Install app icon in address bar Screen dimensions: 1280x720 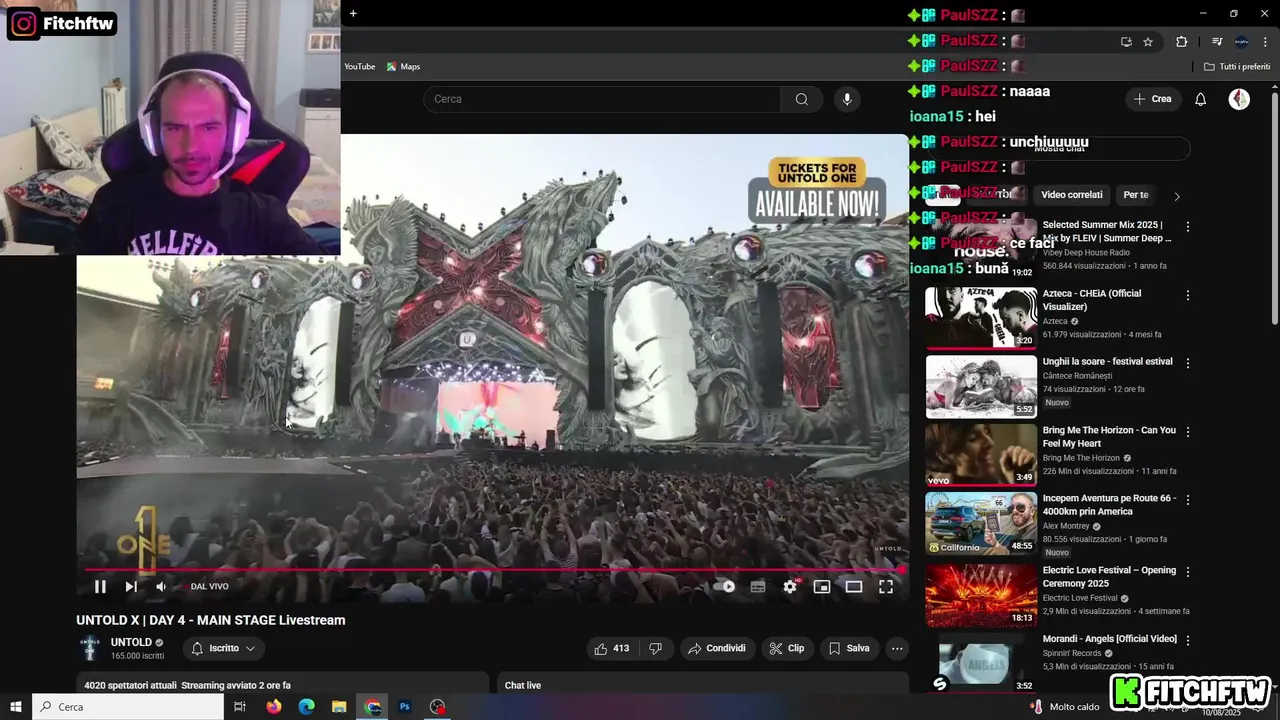(1126, 42)
